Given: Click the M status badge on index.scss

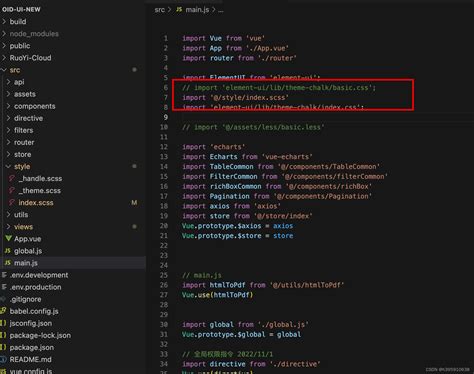Looking at the screenshot, I should tap(134, 203).
